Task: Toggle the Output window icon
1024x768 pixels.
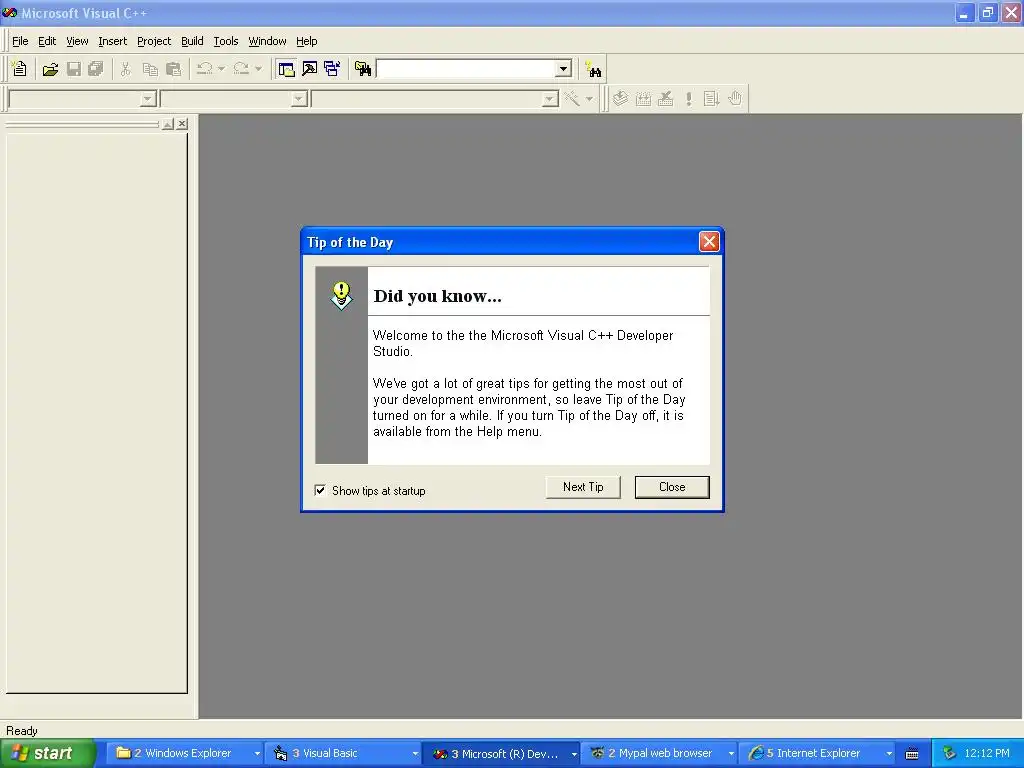Action: click(310, 69)
